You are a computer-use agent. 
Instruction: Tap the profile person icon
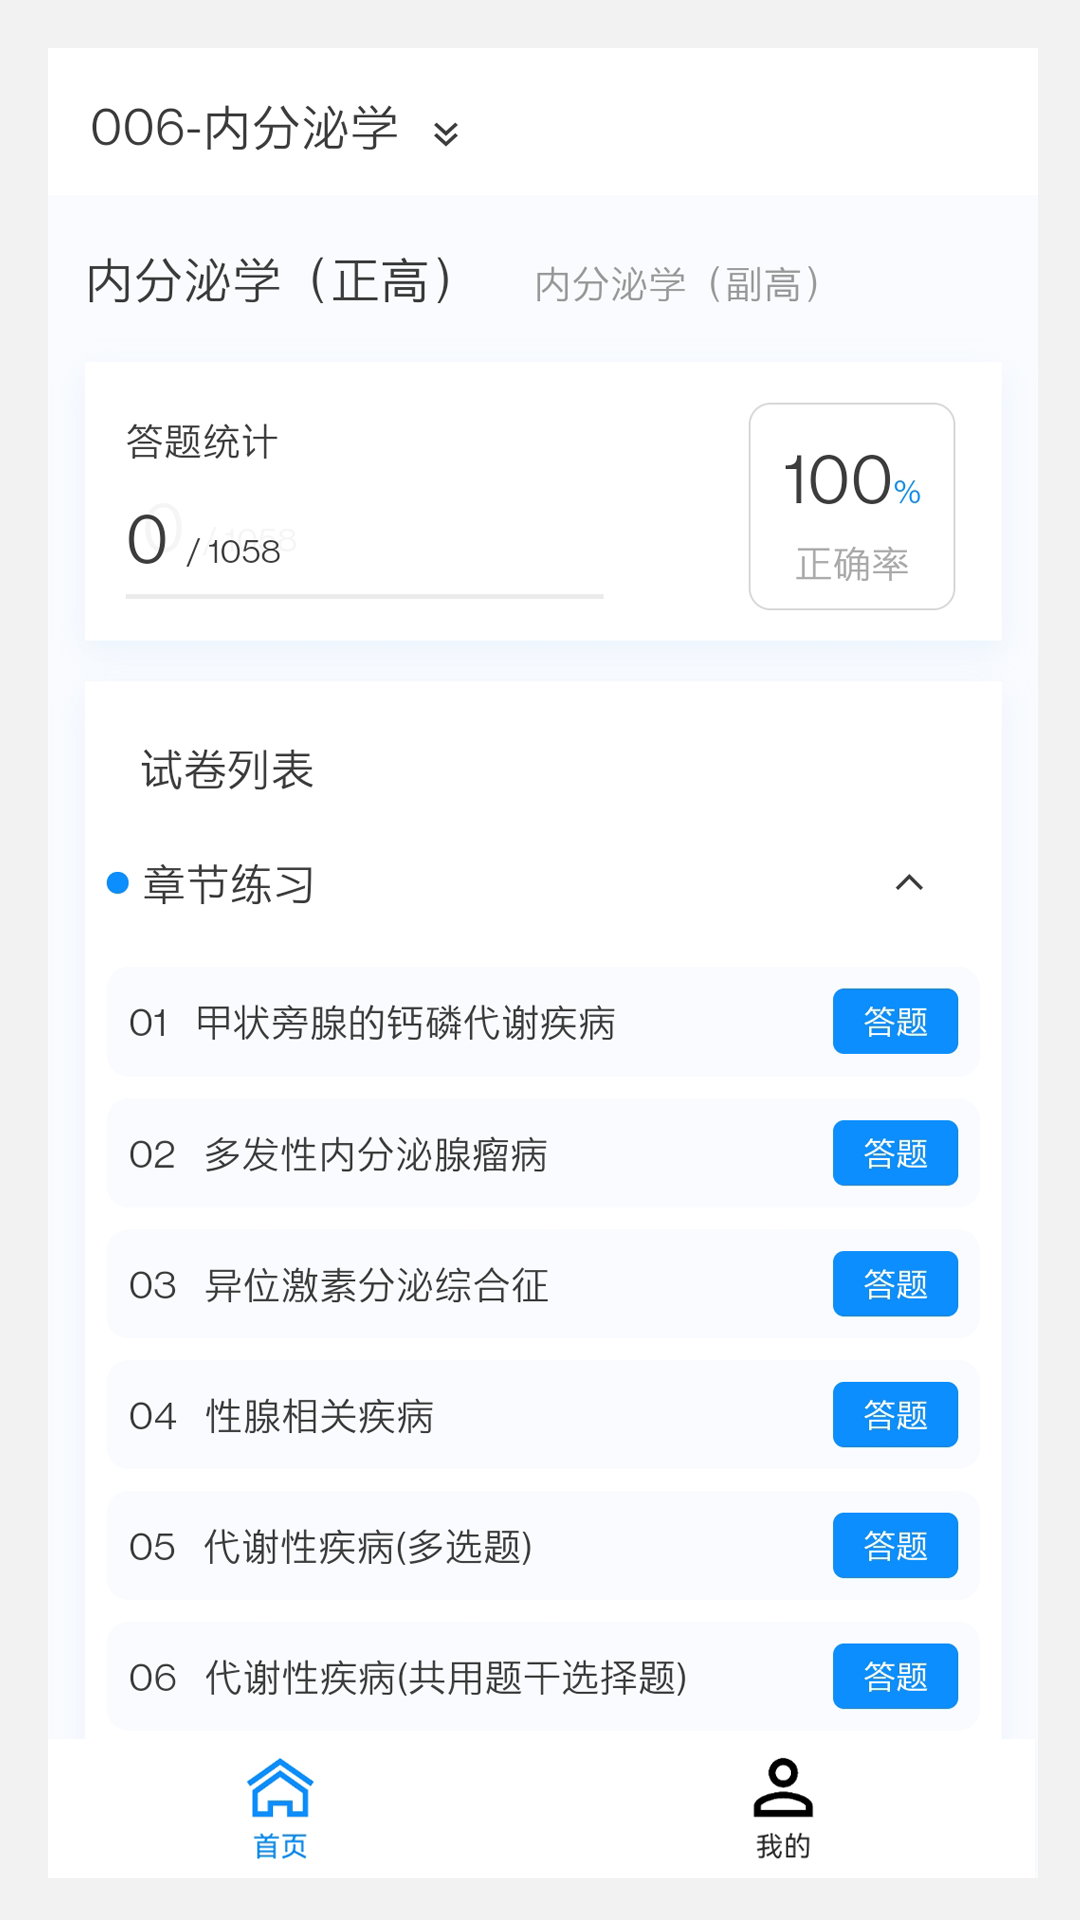pyautogui.click(x=782, y=1788)
